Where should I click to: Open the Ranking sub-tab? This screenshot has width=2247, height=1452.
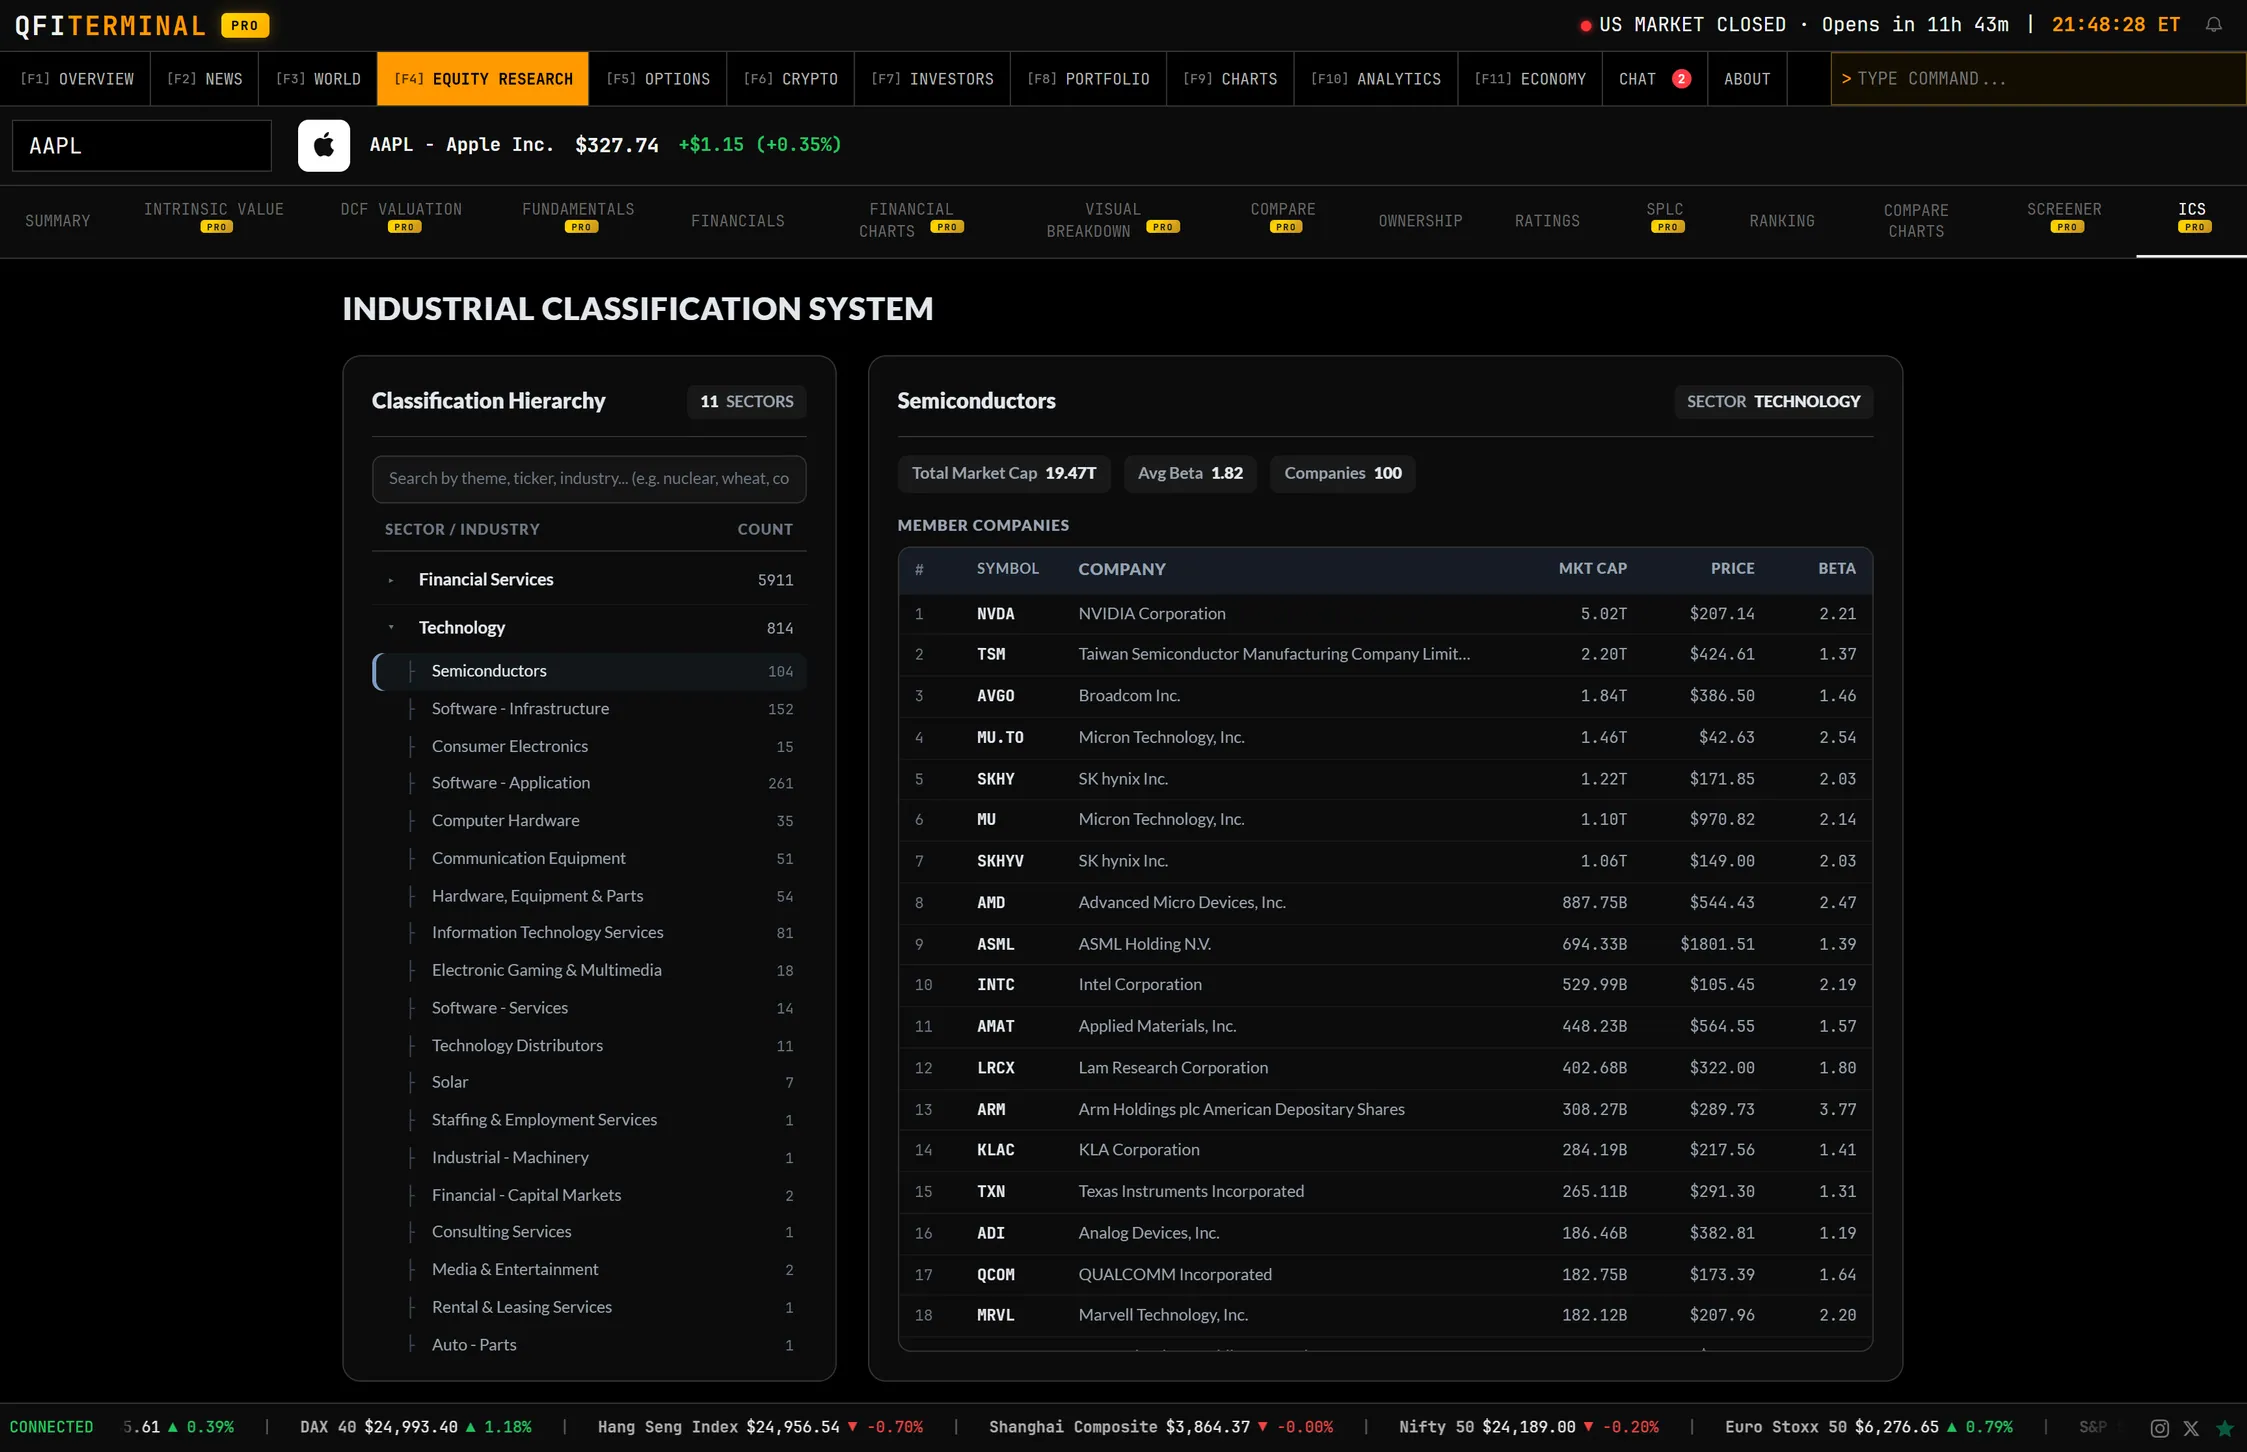click(x=1782, y=221)
